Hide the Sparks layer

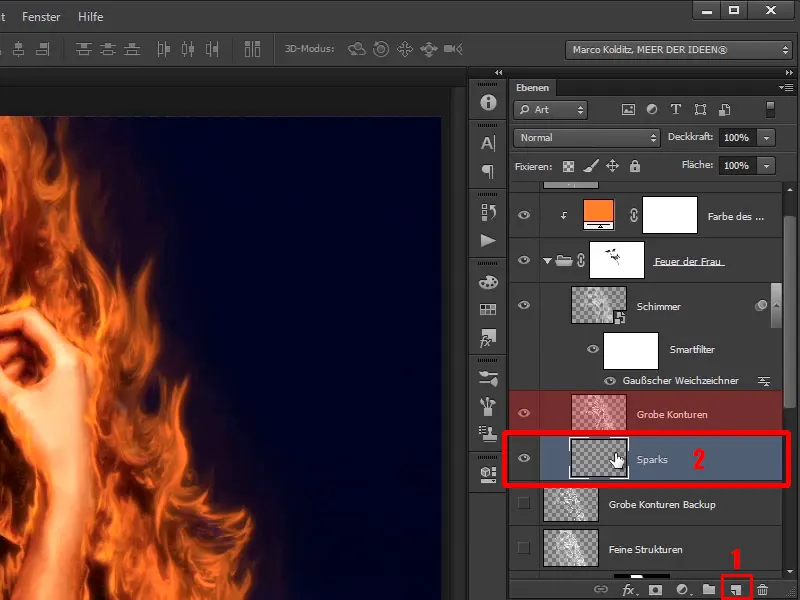524,458
